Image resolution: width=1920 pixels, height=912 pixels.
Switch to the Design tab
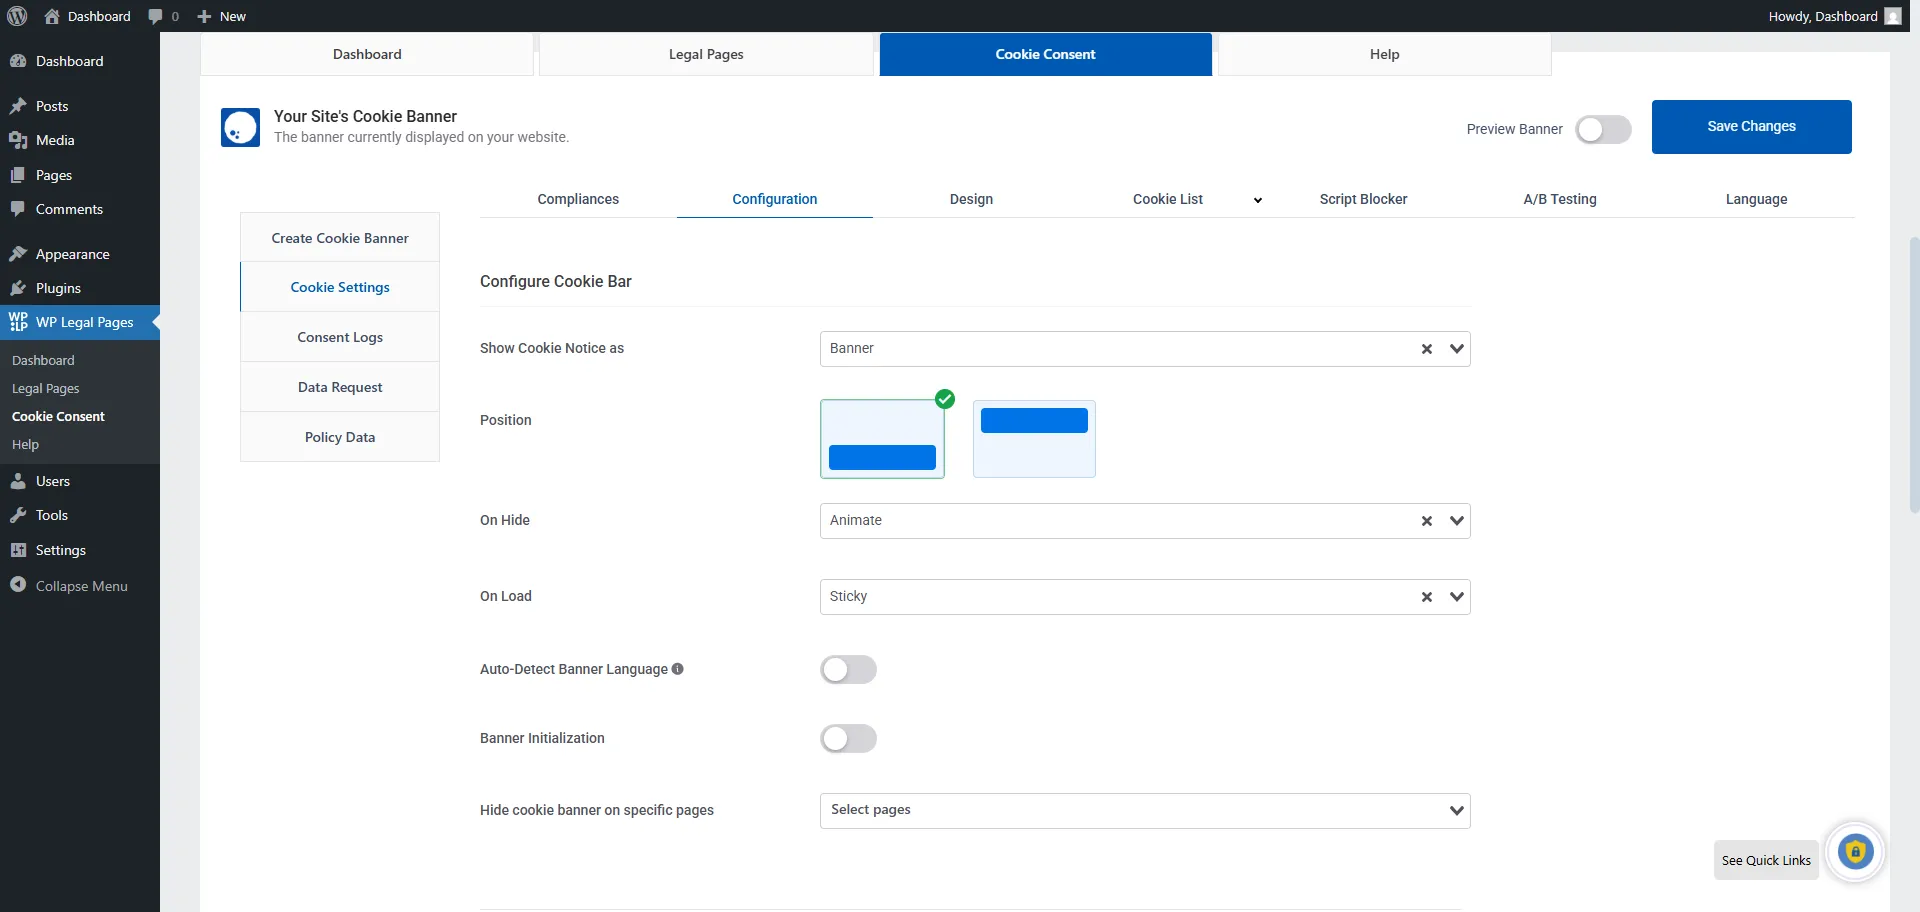[x=970, y=199]
